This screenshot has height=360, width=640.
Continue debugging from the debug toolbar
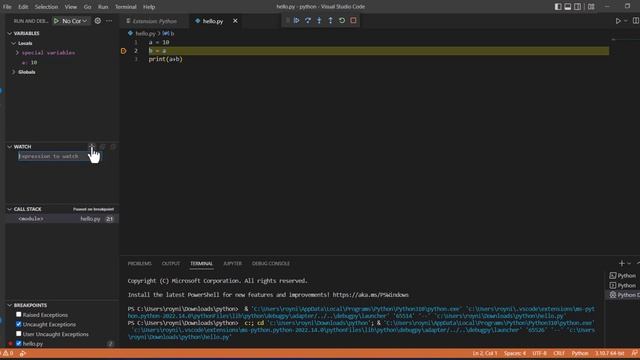297,20
